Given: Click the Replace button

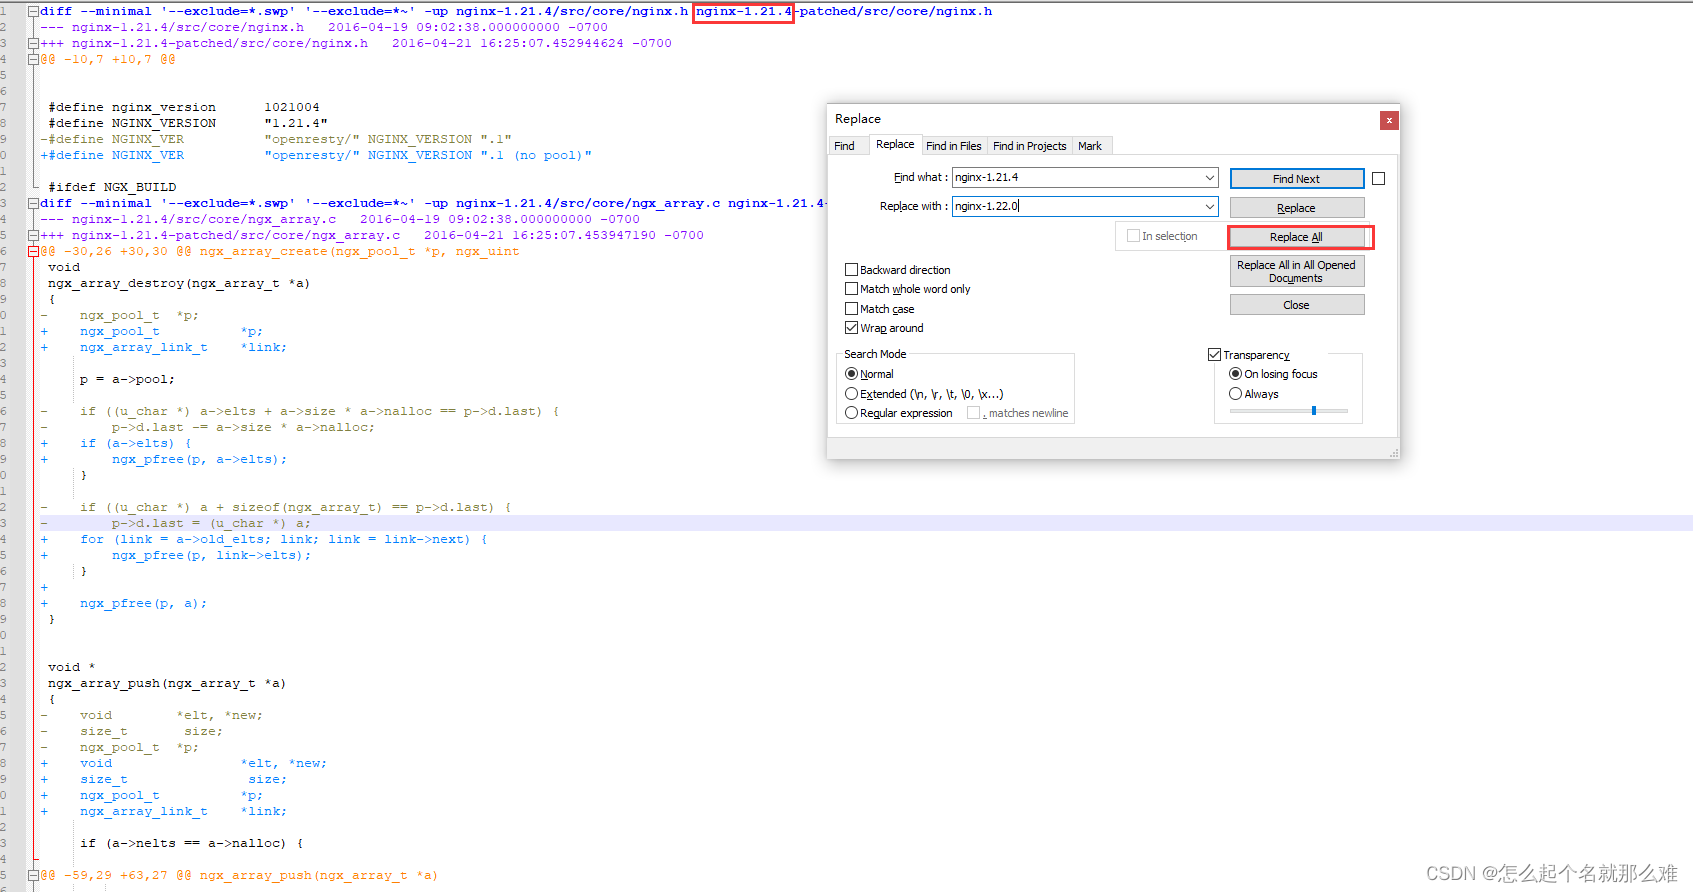Looking at the screenshot, I should pos(1296,208).
